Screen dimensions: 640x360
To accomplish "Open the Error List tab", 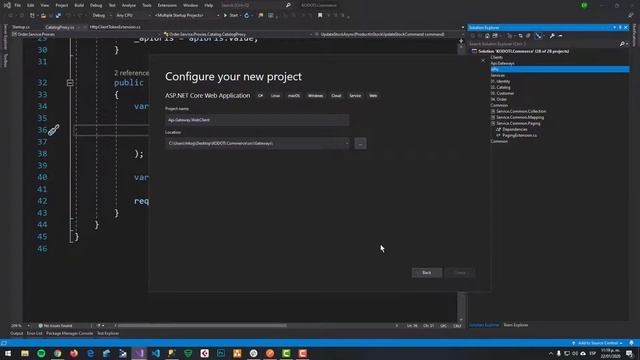I will pyautogui.click(x=35, y=333).
